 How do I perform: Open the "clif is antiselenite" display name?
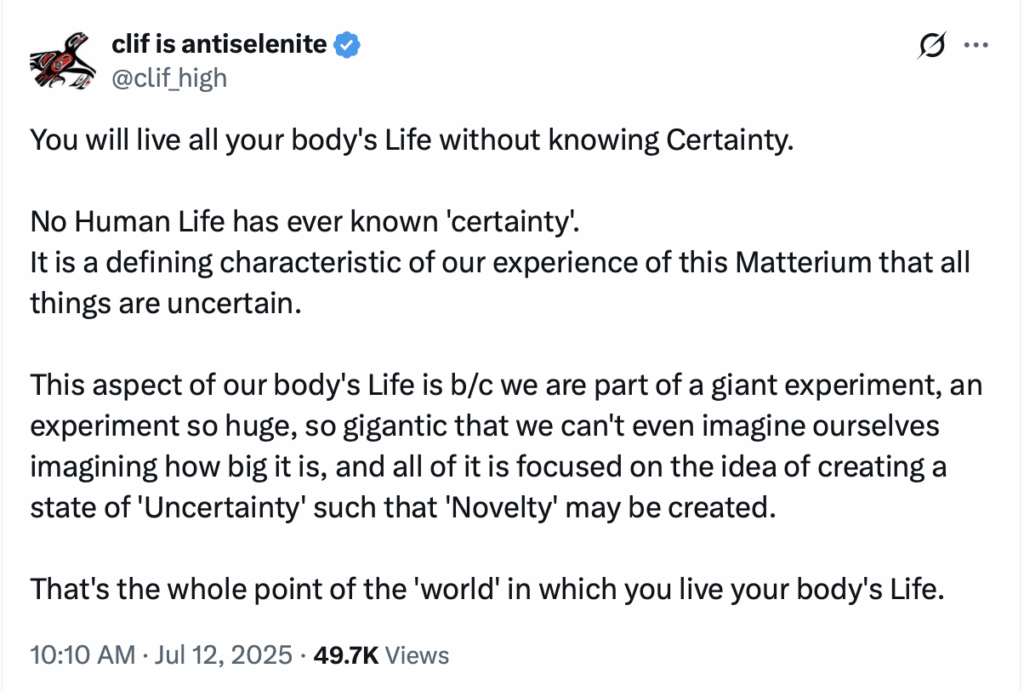tap(220, 44)
